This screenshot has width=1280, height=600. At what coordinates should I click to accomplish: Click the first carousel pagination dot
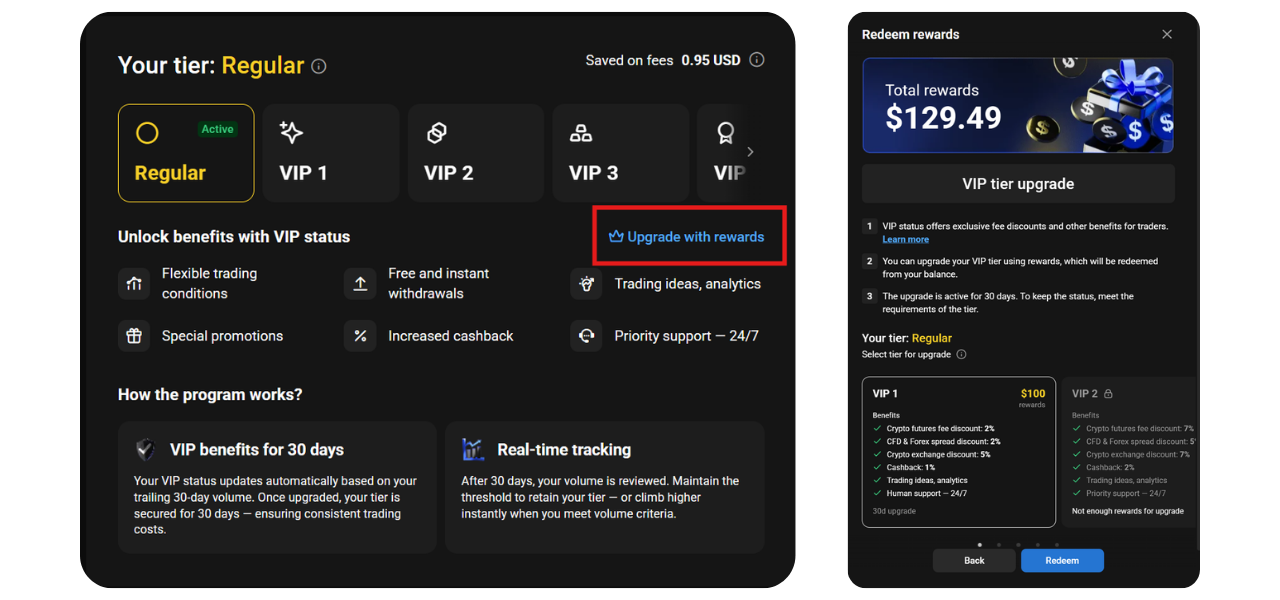pos(979,545)
